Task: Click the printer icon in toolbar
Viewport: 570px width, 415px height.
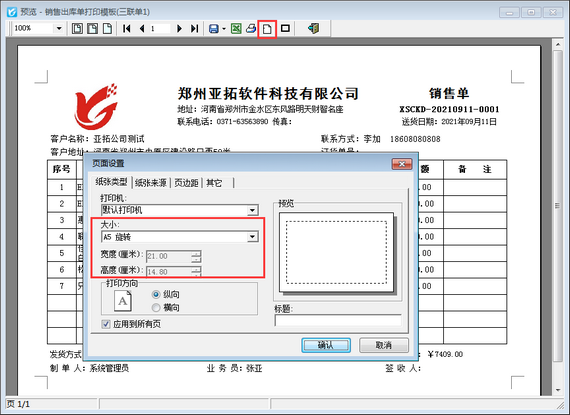Action: click(251, 28)
